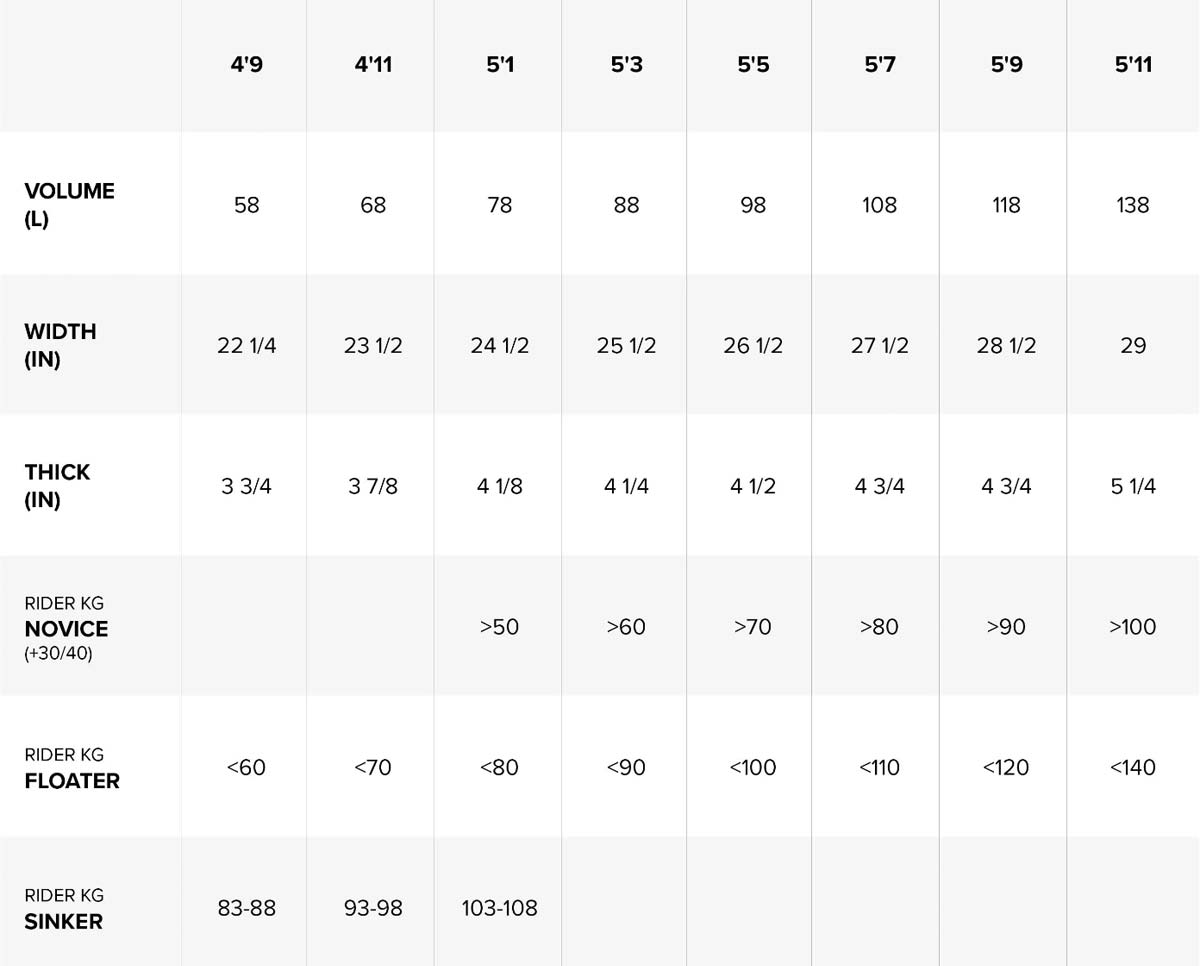
Task: Click the VOLUME (L) row label
Action: click(69, 205)
